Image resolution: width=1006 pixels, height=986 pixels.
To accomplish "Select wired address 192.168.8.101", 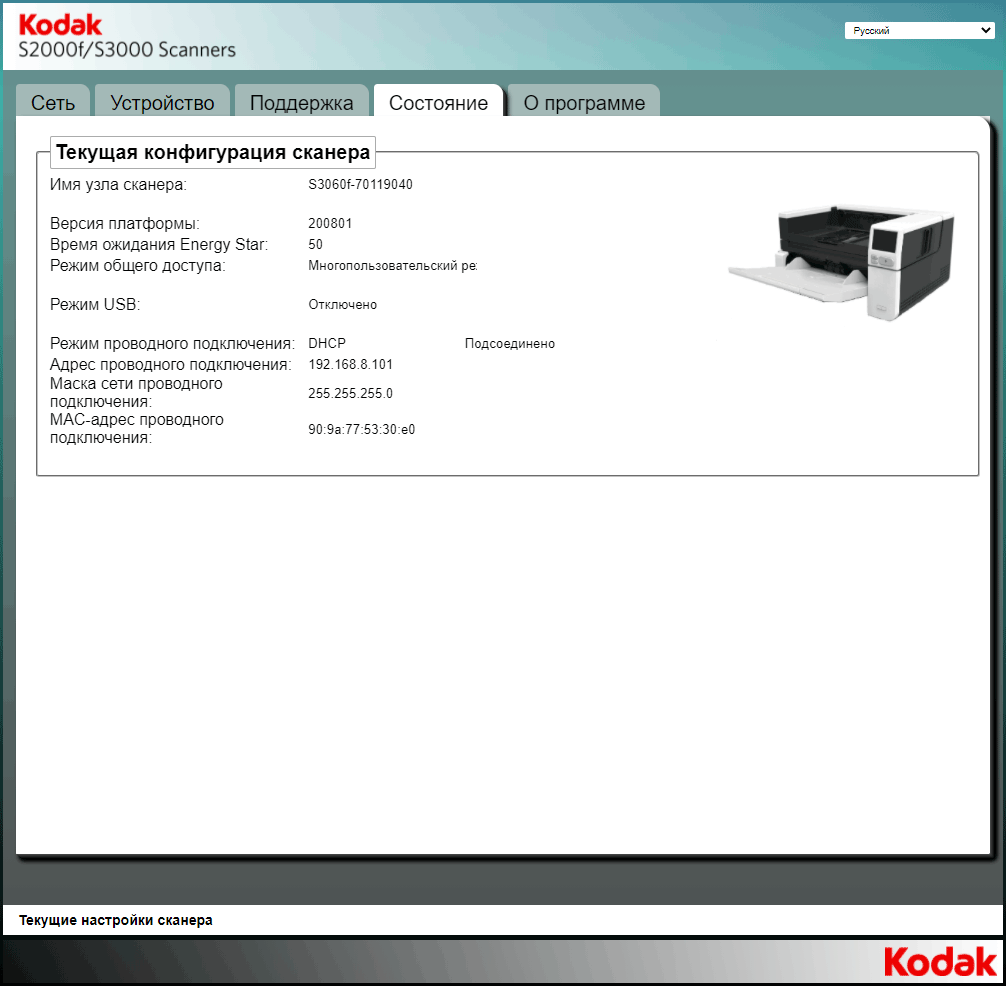I will coord(350,365).
